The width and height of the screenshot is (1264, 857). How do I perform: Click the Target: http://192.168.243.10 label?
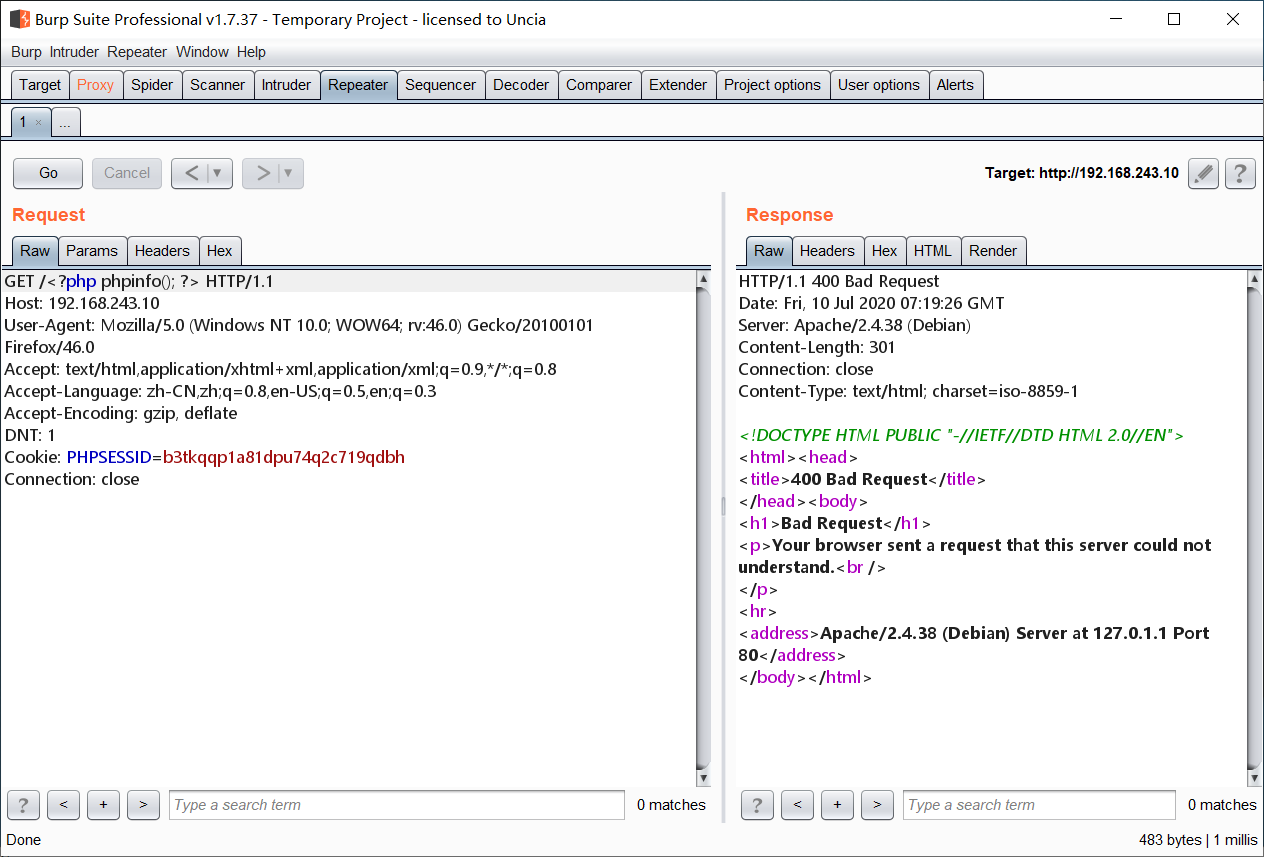tap(1082, 173)
